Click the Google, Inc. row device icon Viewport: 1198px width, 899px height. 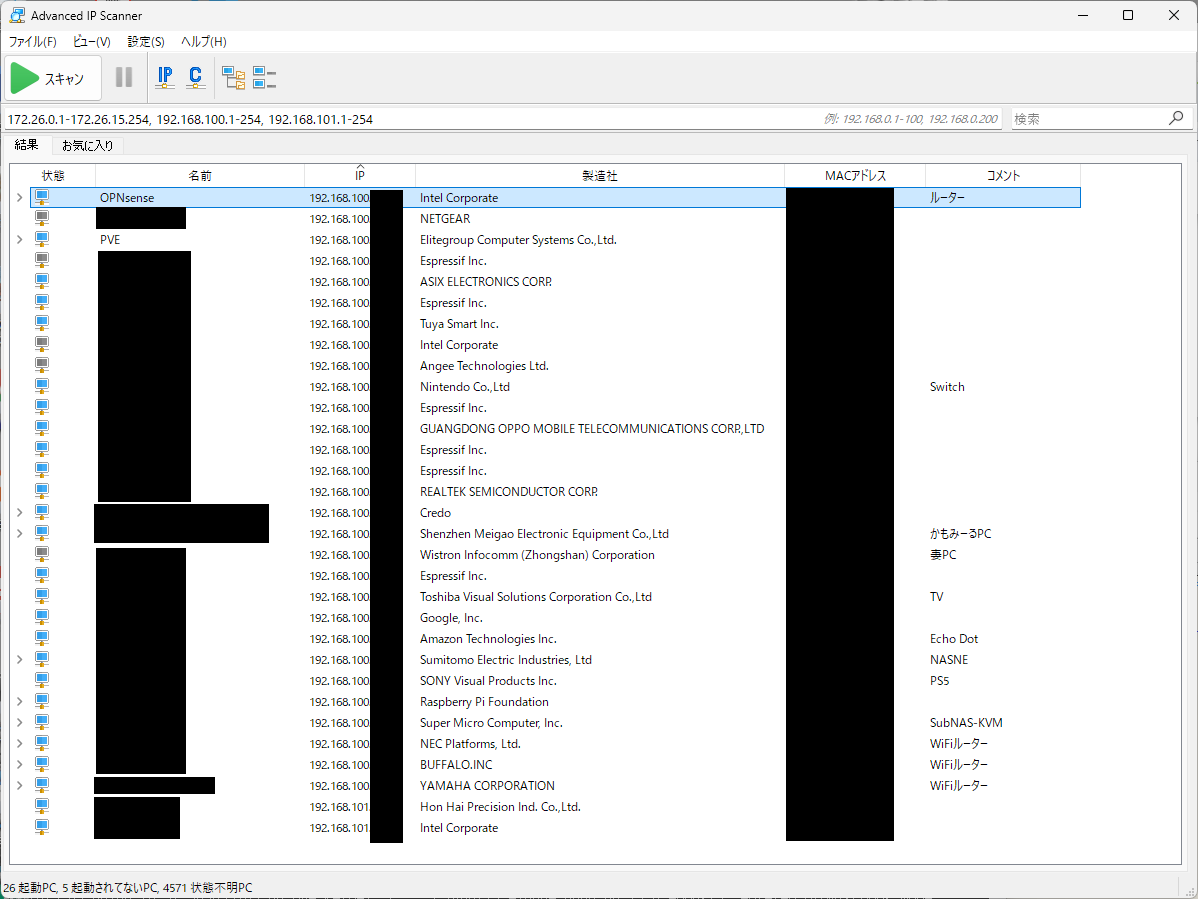point(42,618)
